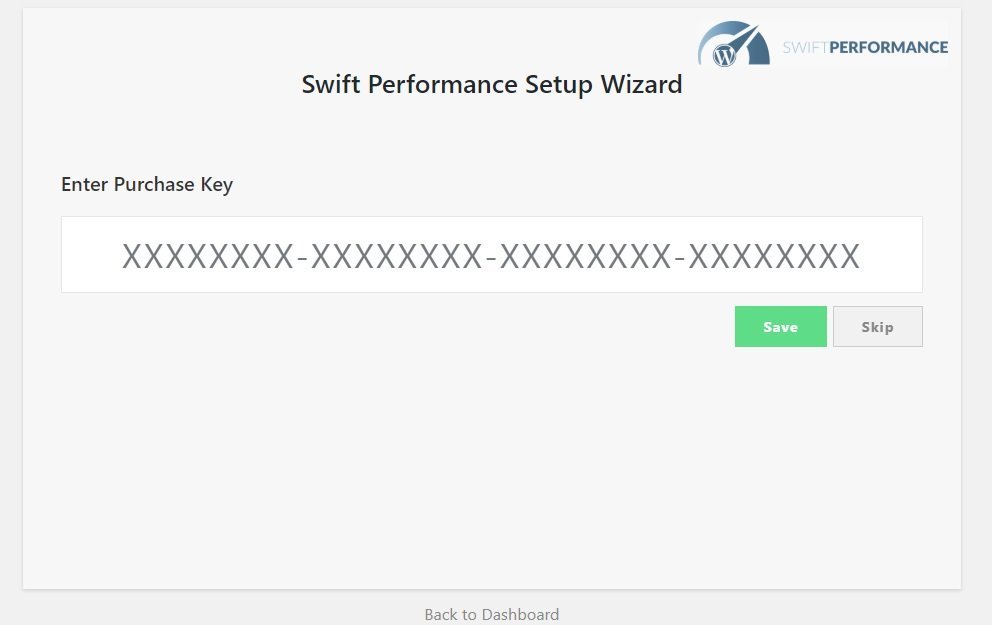Focus the purchase key input field
Image resolution: width=992 pixels, height=625 pixels.
[492, 254]
